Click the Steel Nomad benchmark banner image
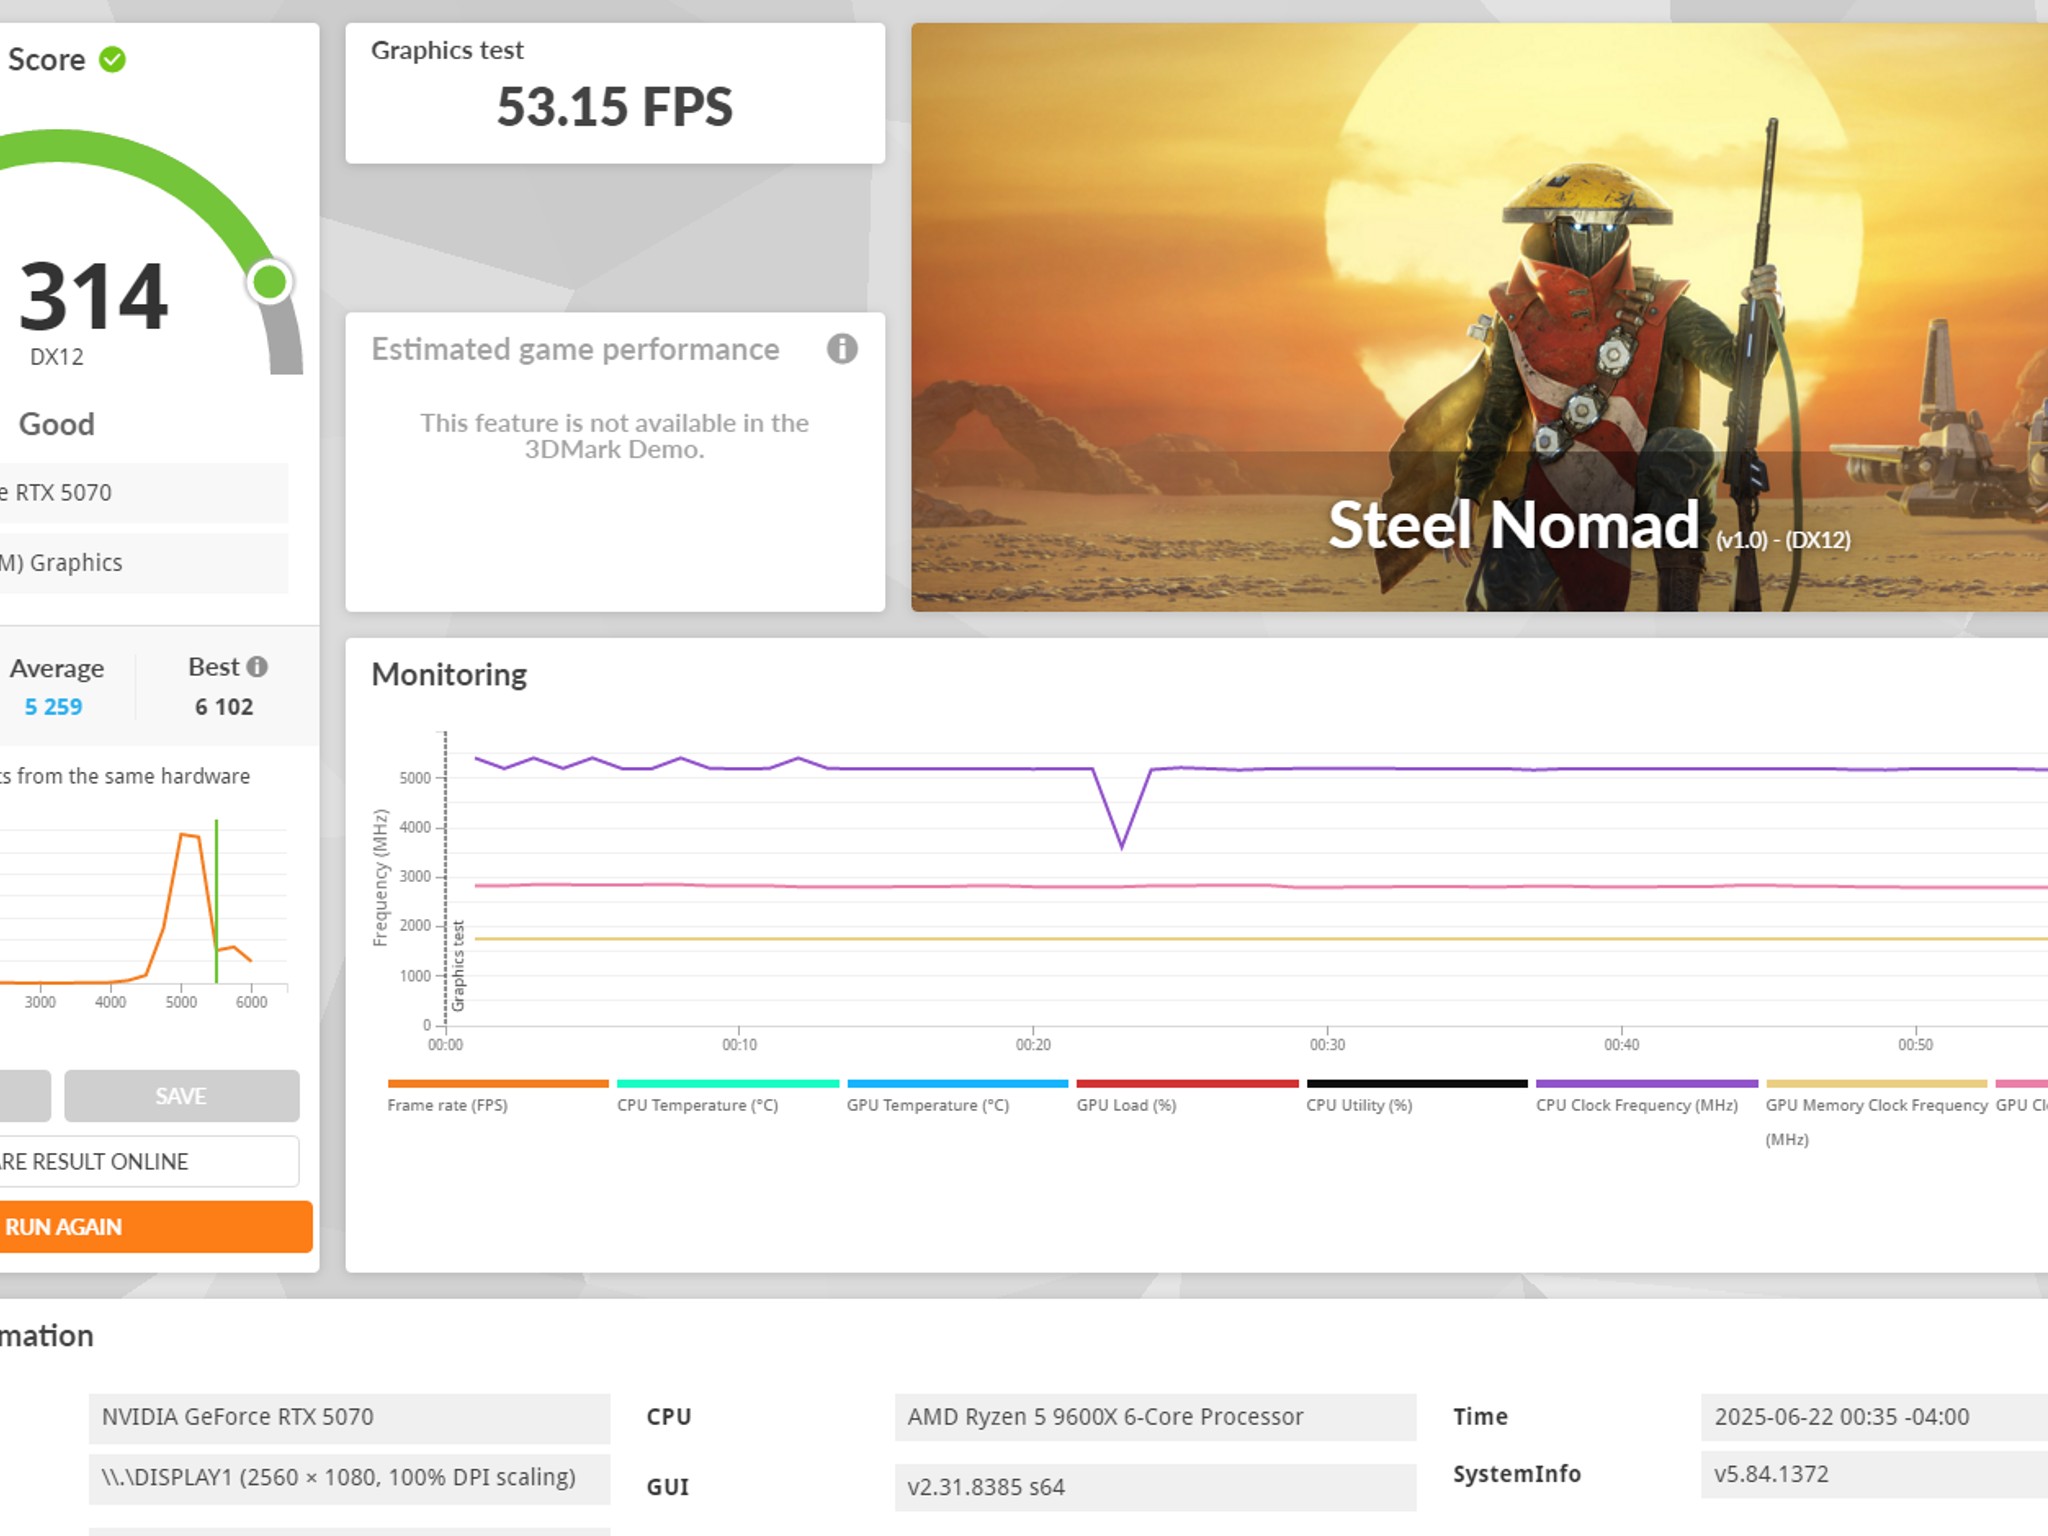Image resolution: width=2048 pixels, height=1536 pixels. coord(1478,317)
